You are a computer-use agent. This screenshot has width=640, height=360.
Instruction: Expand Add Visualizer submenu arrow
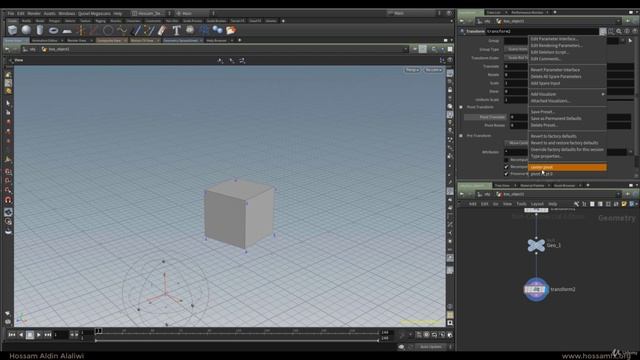tap(603, 94)
